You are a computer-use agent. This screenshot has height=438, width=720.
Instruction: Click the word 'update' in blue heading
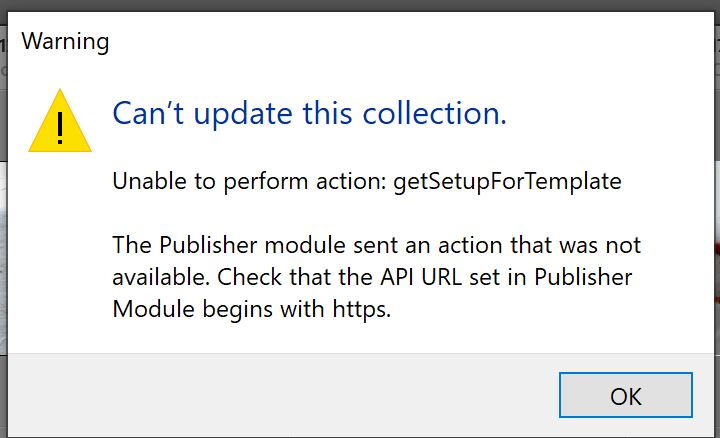click(x=243, y=115)
